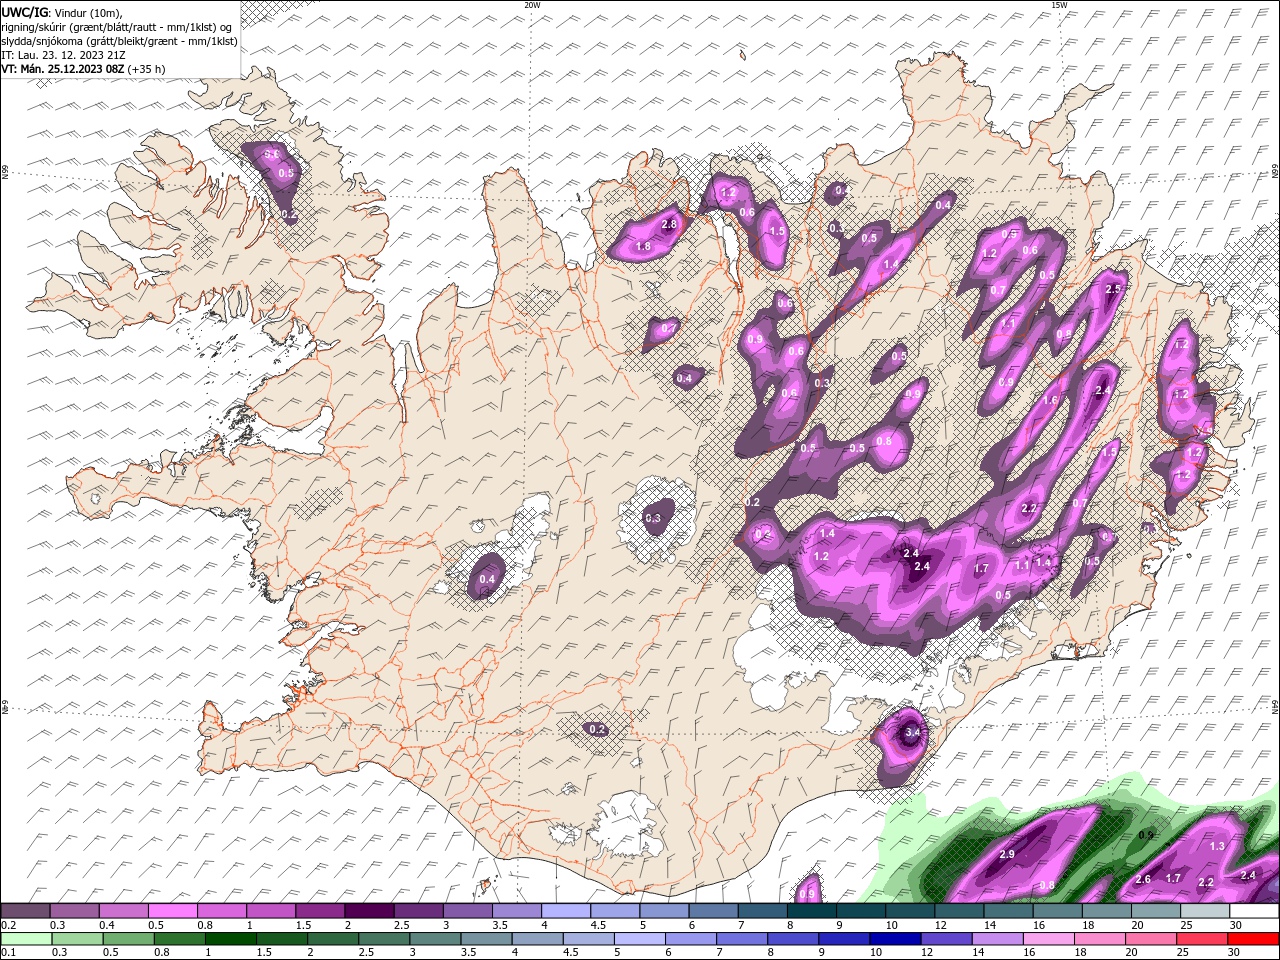Click the 'slydda/snjókoma' legend description line
This screenshot has width=1280, height=960.
[x=120, y=41]
